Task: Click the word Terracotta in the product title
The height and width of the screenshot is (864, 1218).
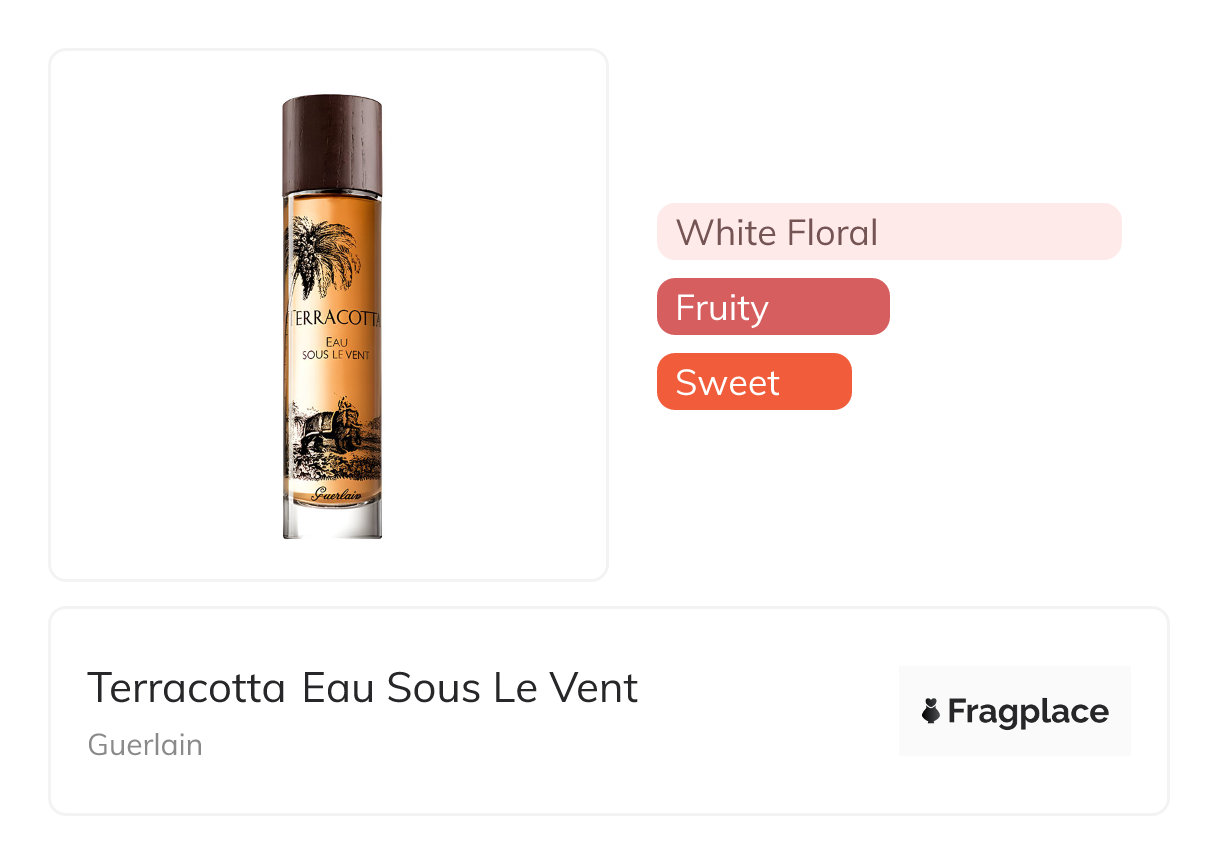Action: (x=187, y=688)
